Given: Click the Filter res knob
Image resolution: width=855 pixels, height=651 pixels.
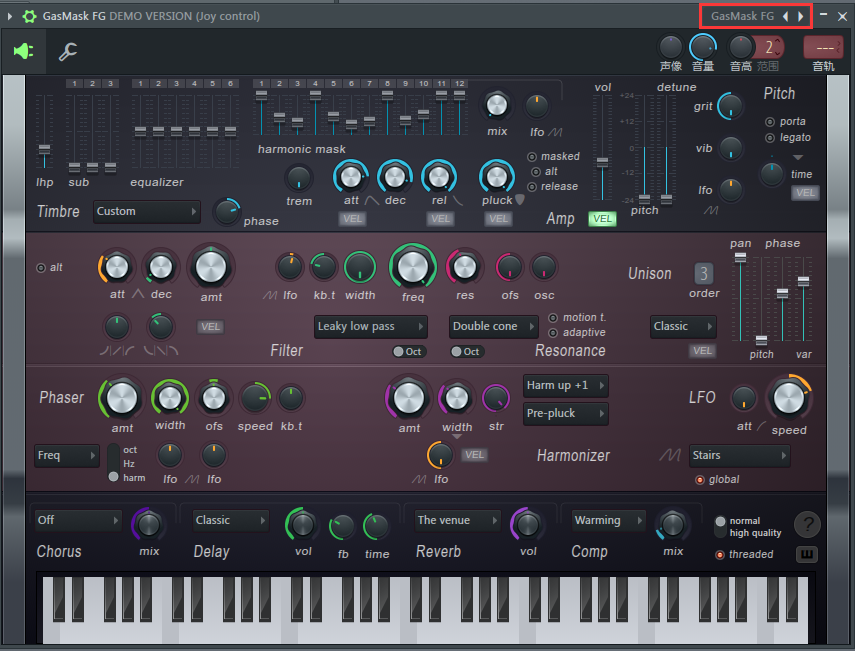Looking at the screenshot, I should (x=465, y=267).
